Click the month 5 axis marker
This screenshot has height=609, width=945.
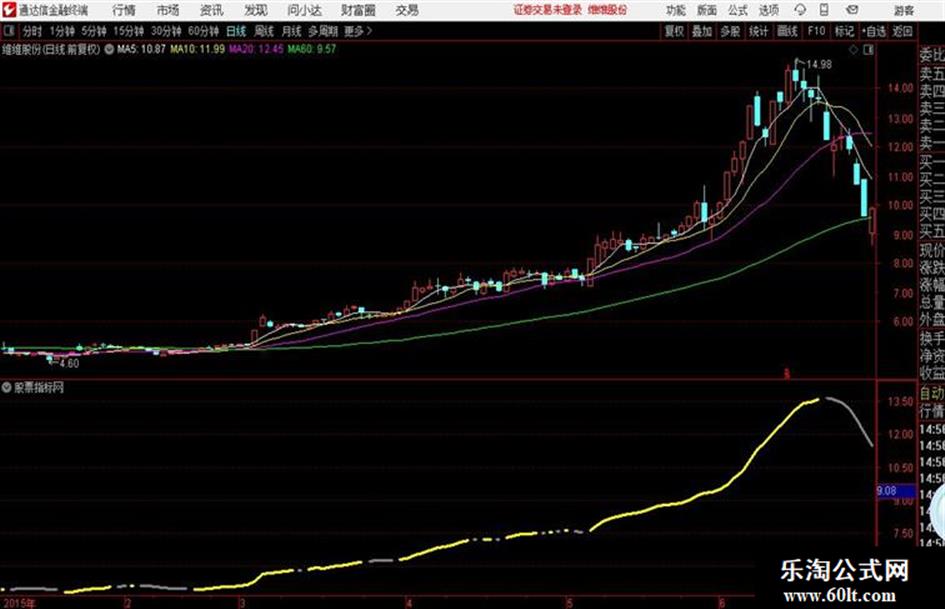[x=569, y=603]
